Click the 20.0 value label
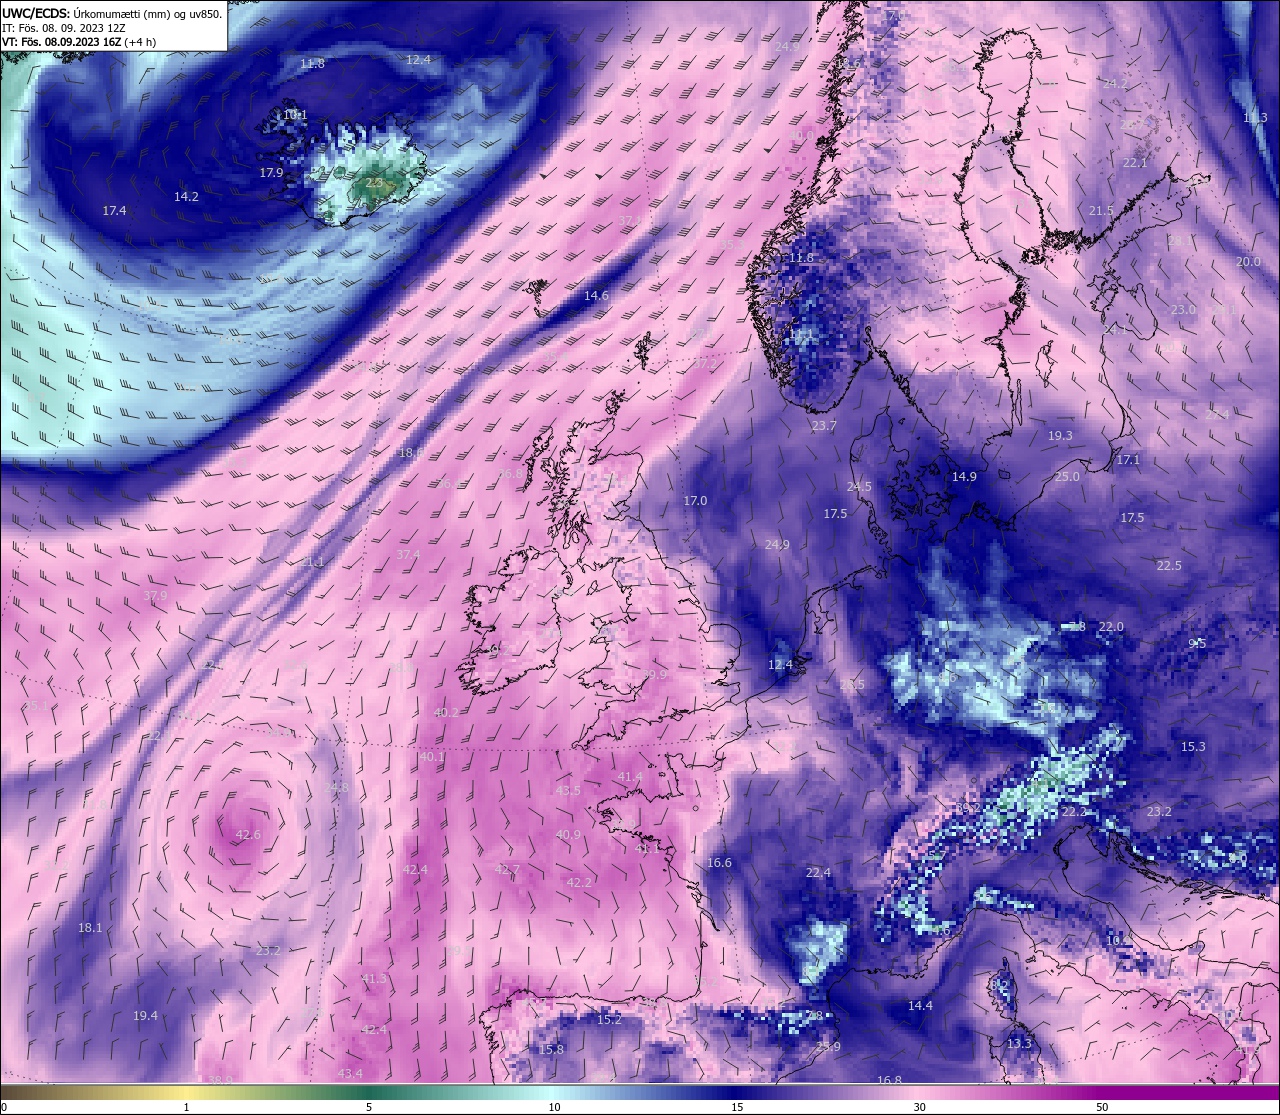This screenshot has width=1280, height=1115. click(1248, 262)
